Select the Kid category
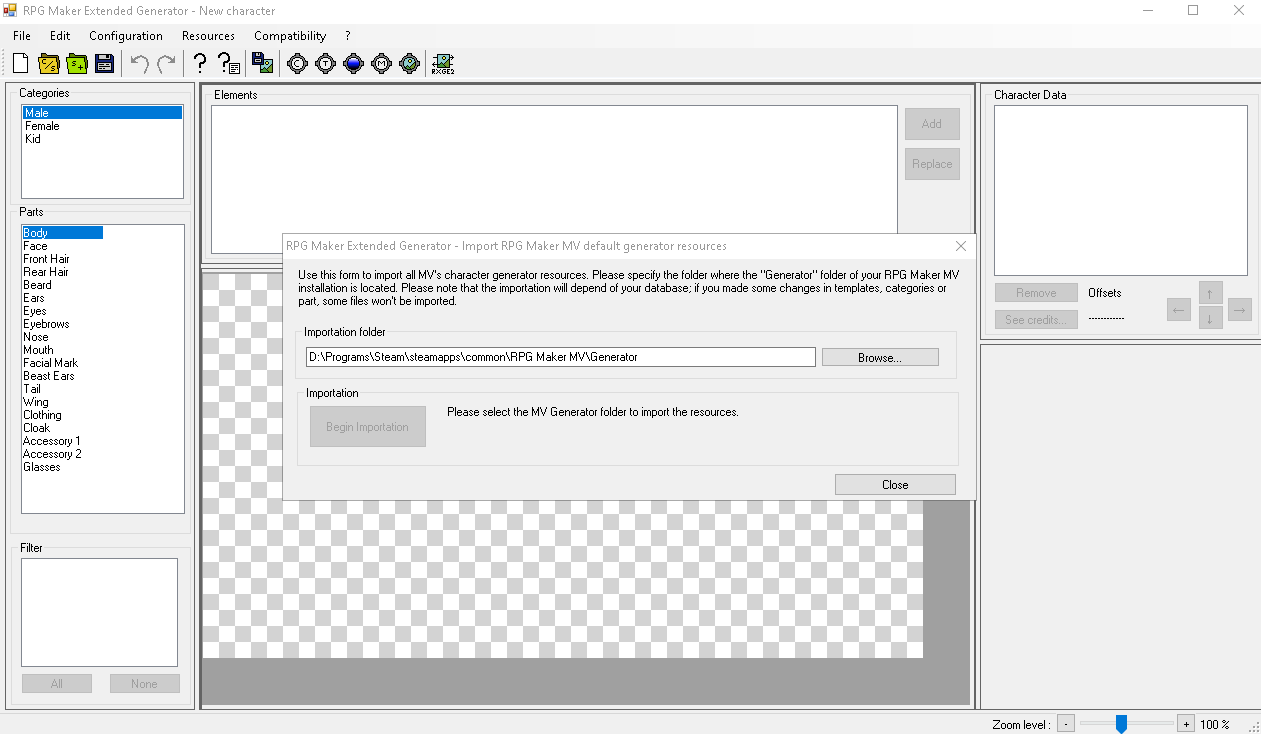1261x734 pixels. pos(33,139)
